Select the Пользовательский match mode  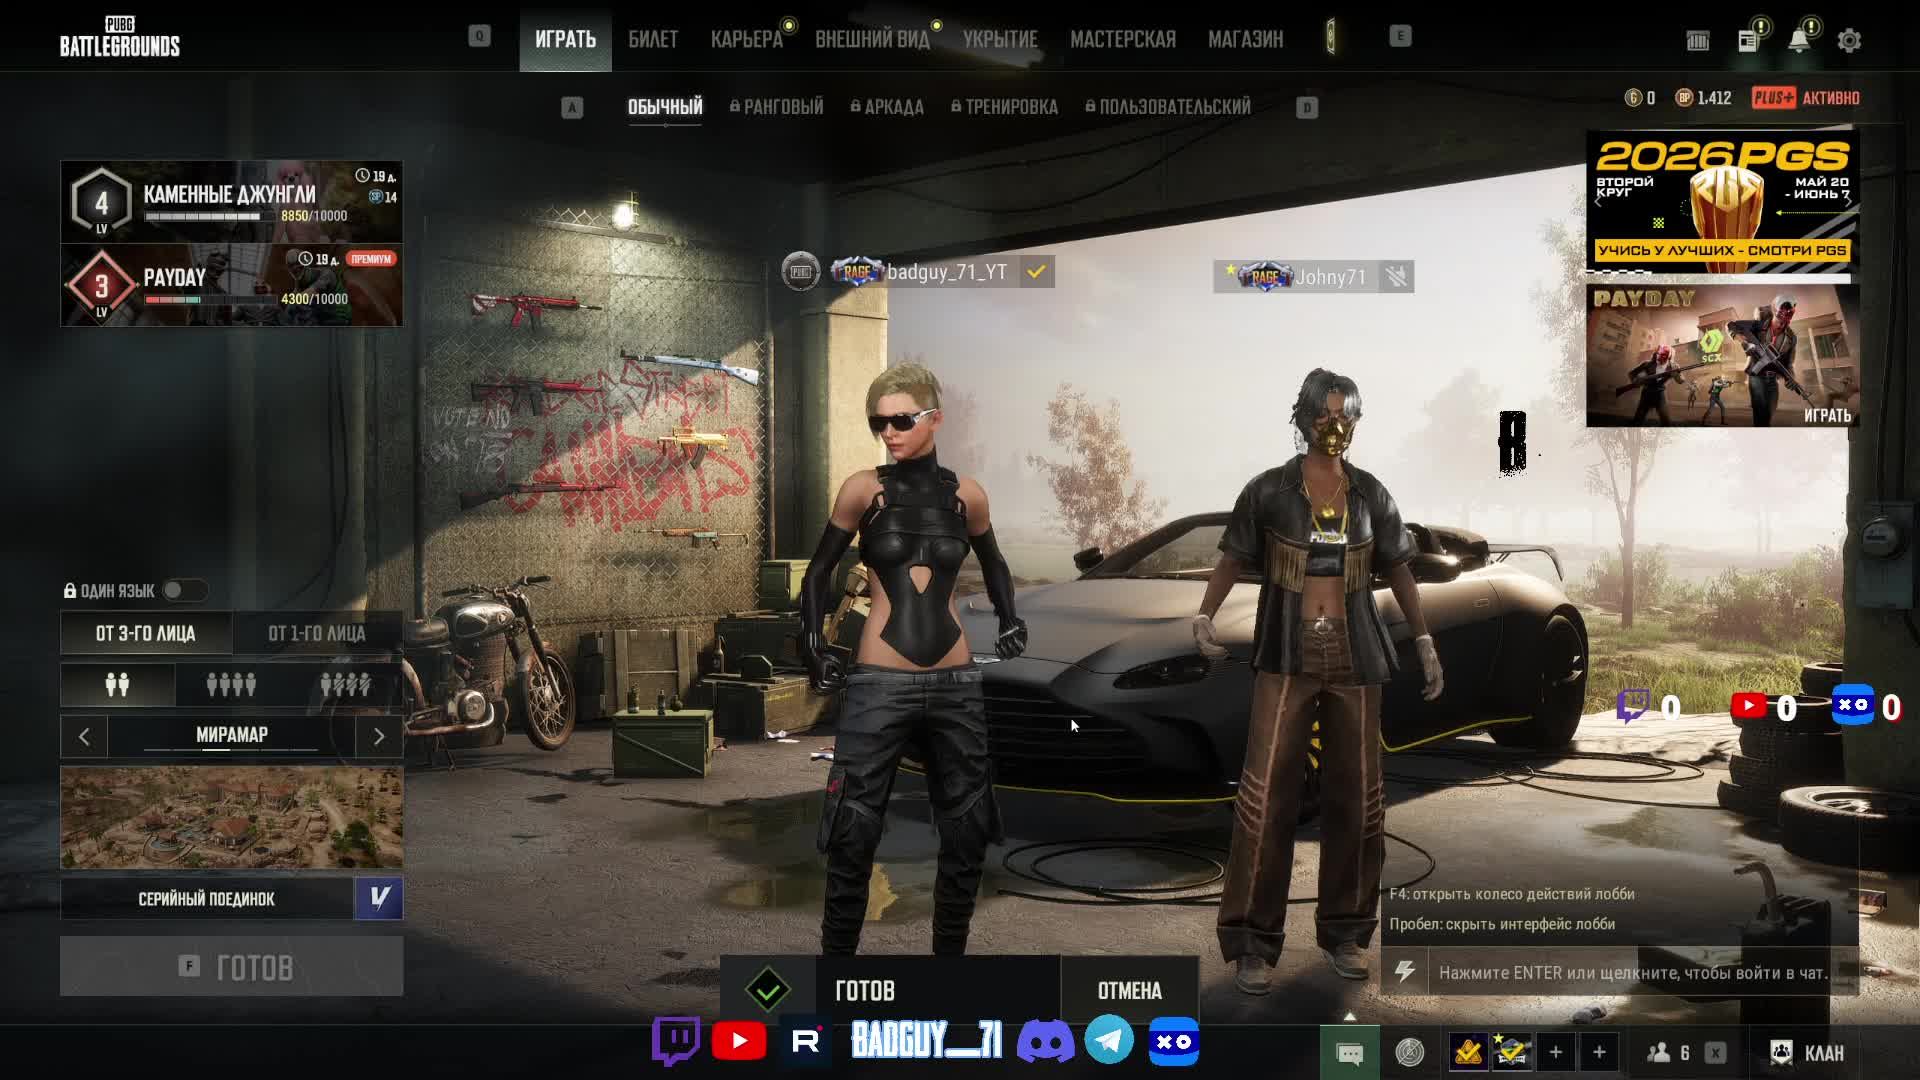1168,107
